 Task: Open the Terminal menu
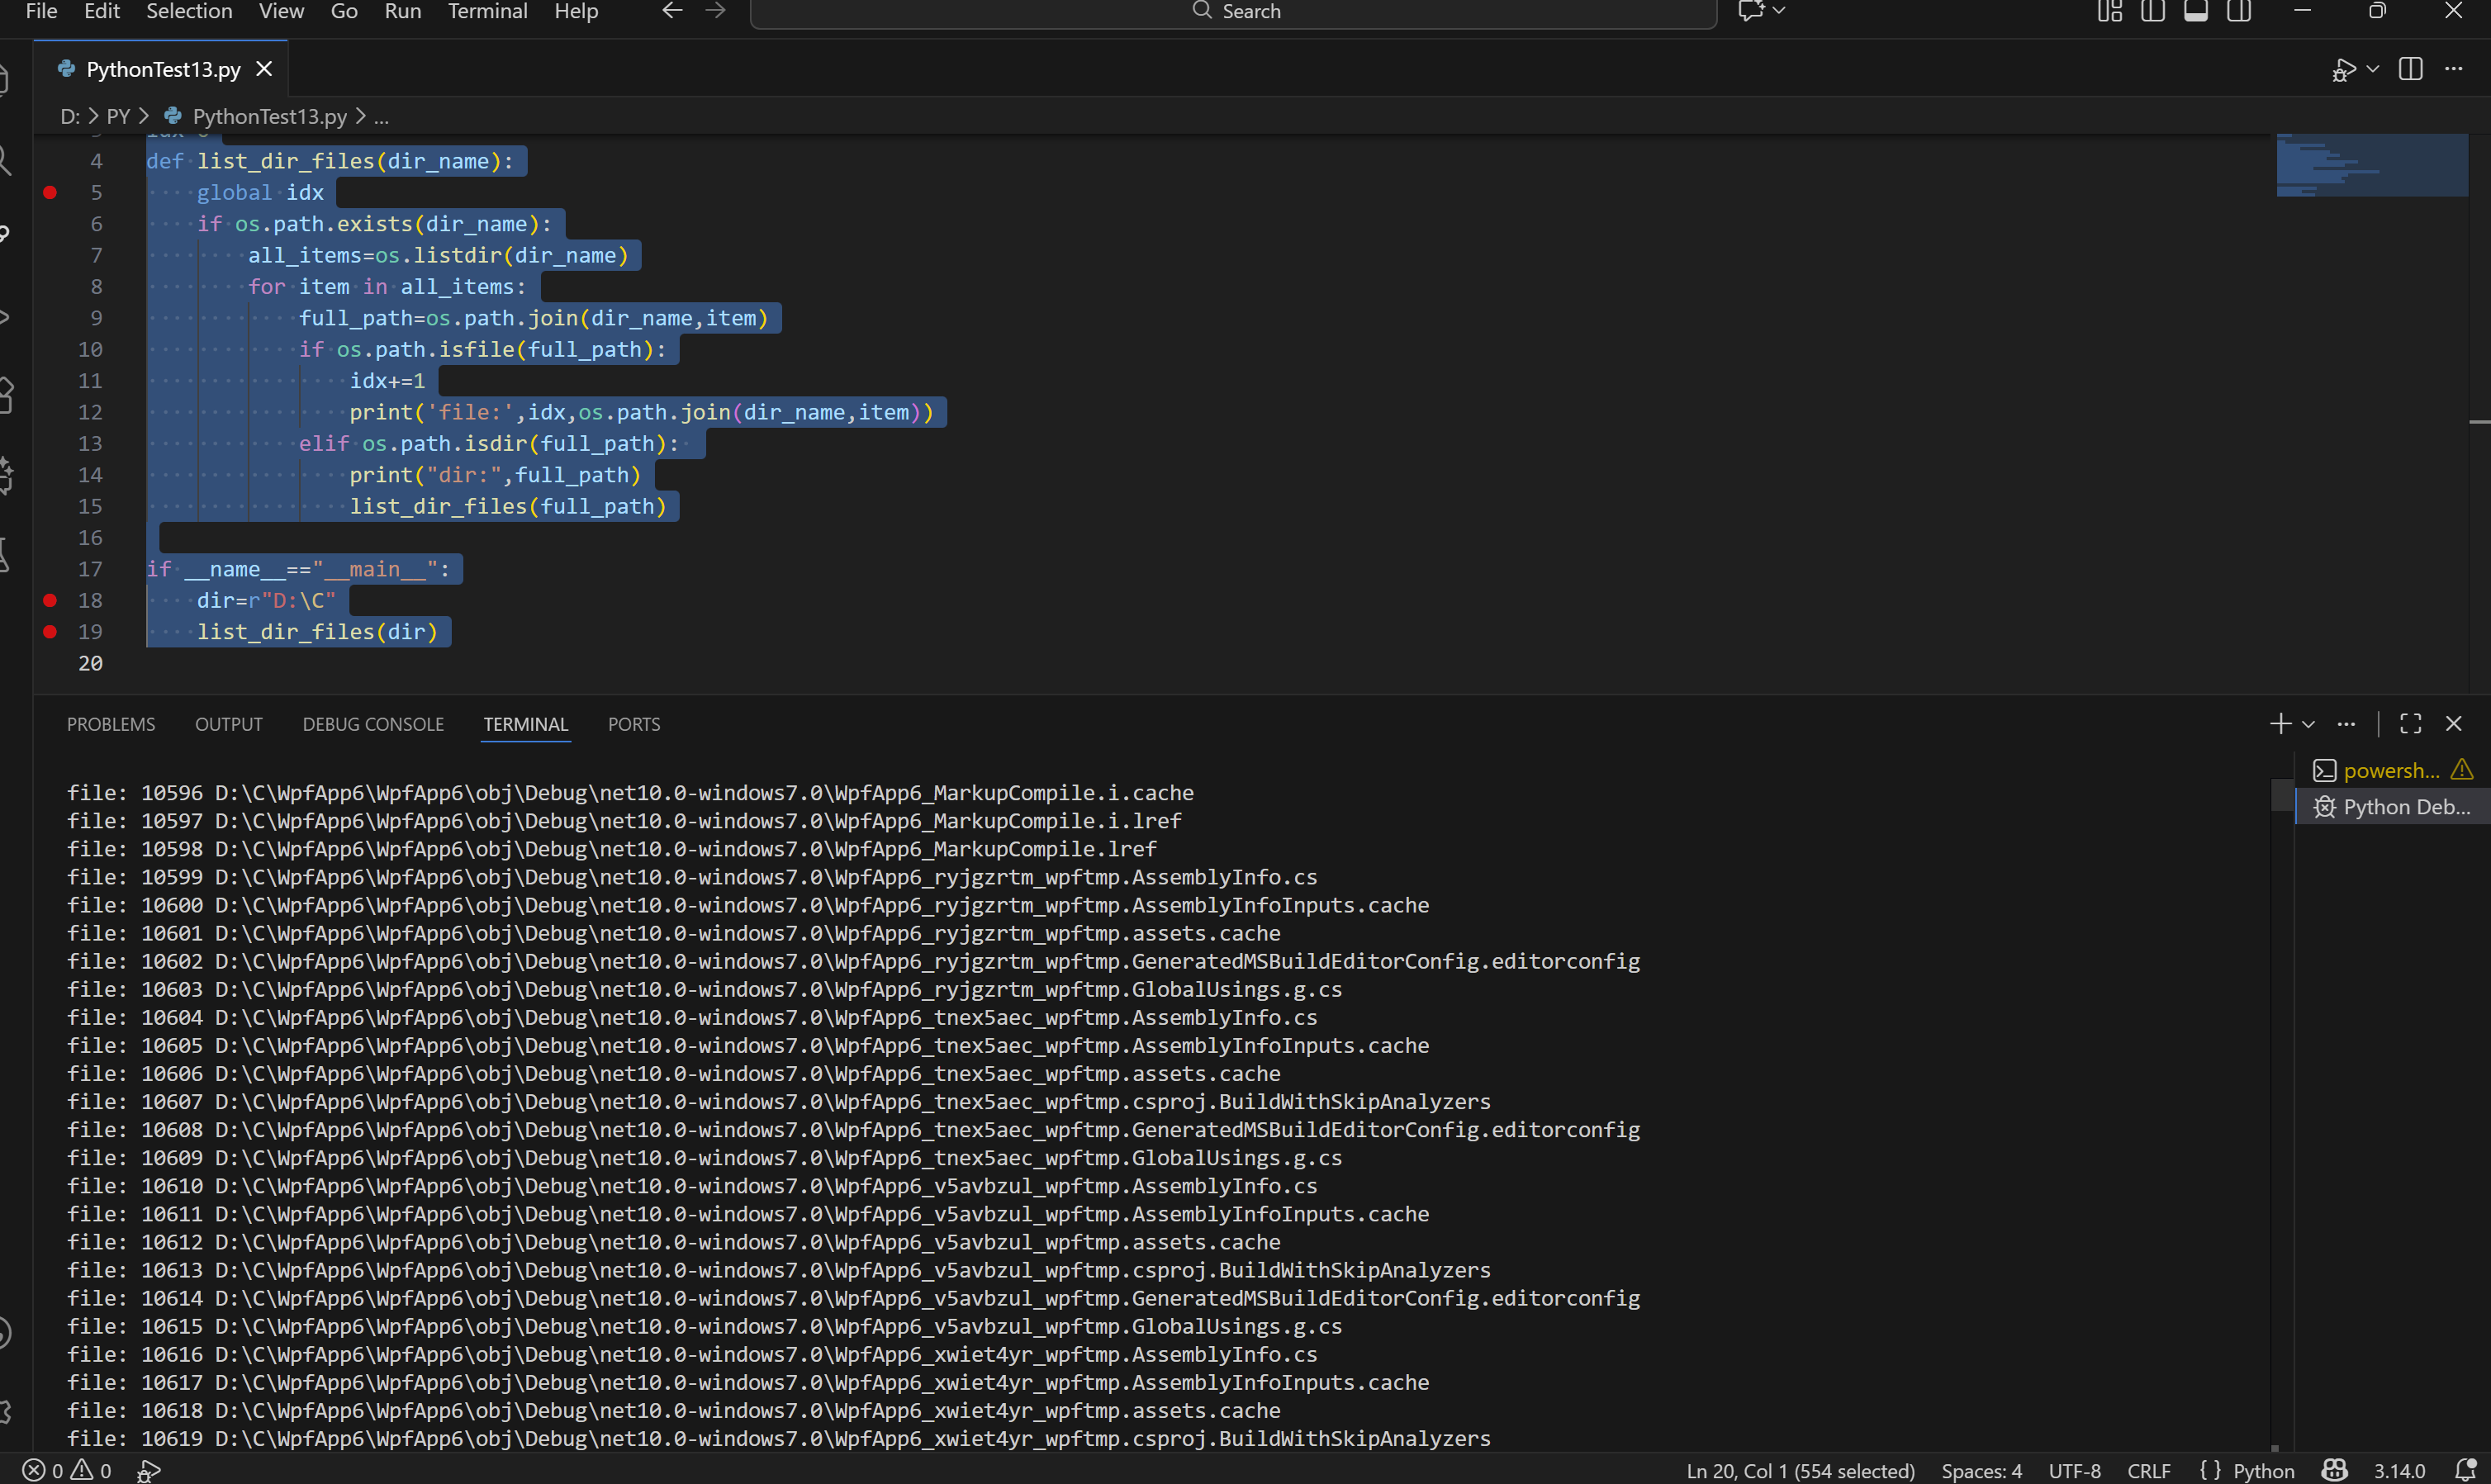click(x=487, y=11)
